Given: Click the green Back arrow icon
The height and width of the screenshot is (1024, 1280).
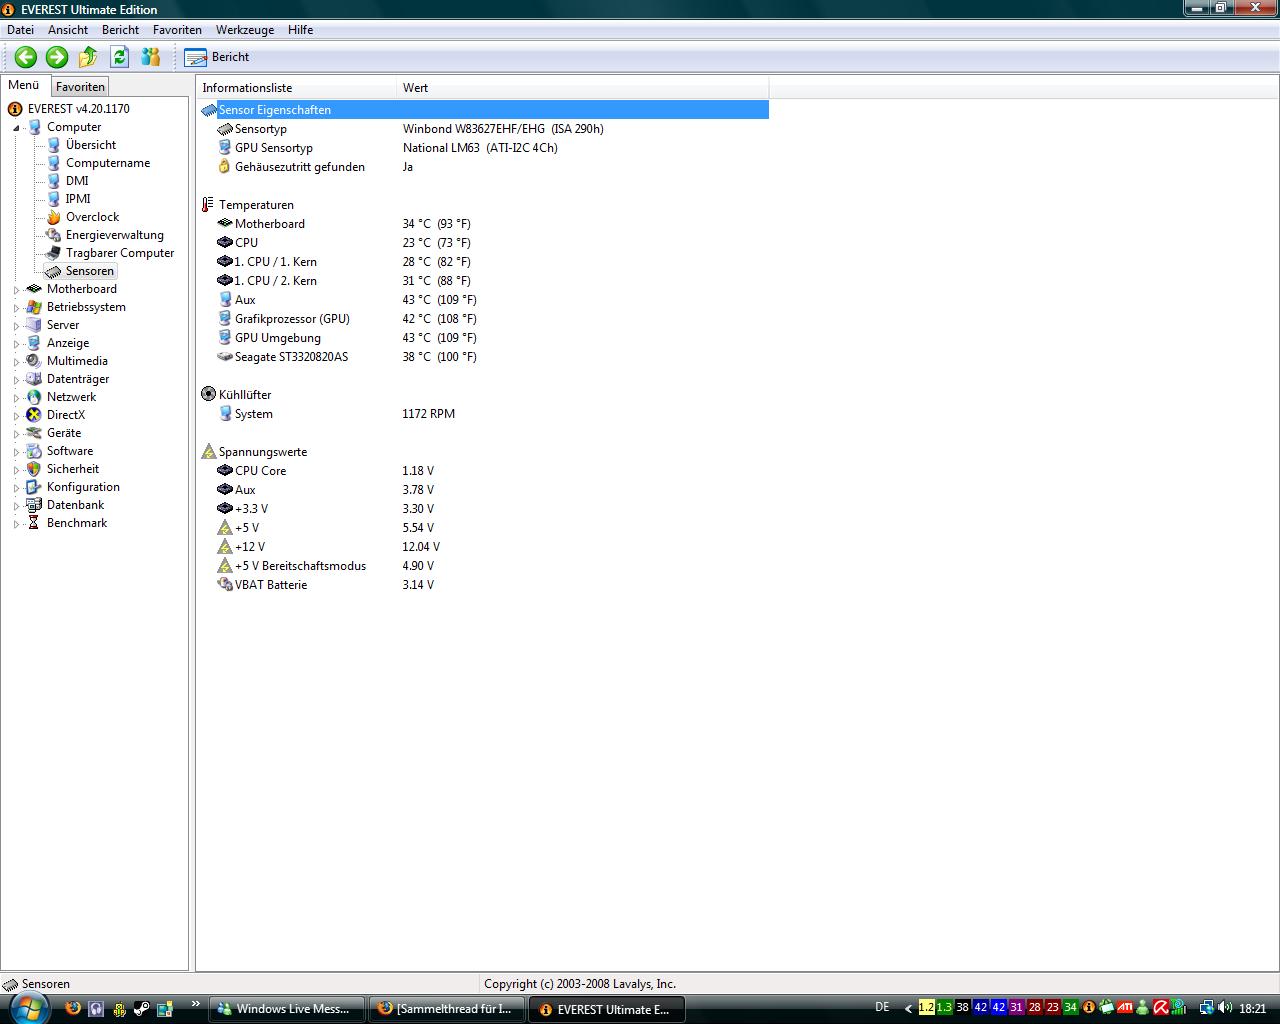Looking at the screenshot, I should click(26, 57).
